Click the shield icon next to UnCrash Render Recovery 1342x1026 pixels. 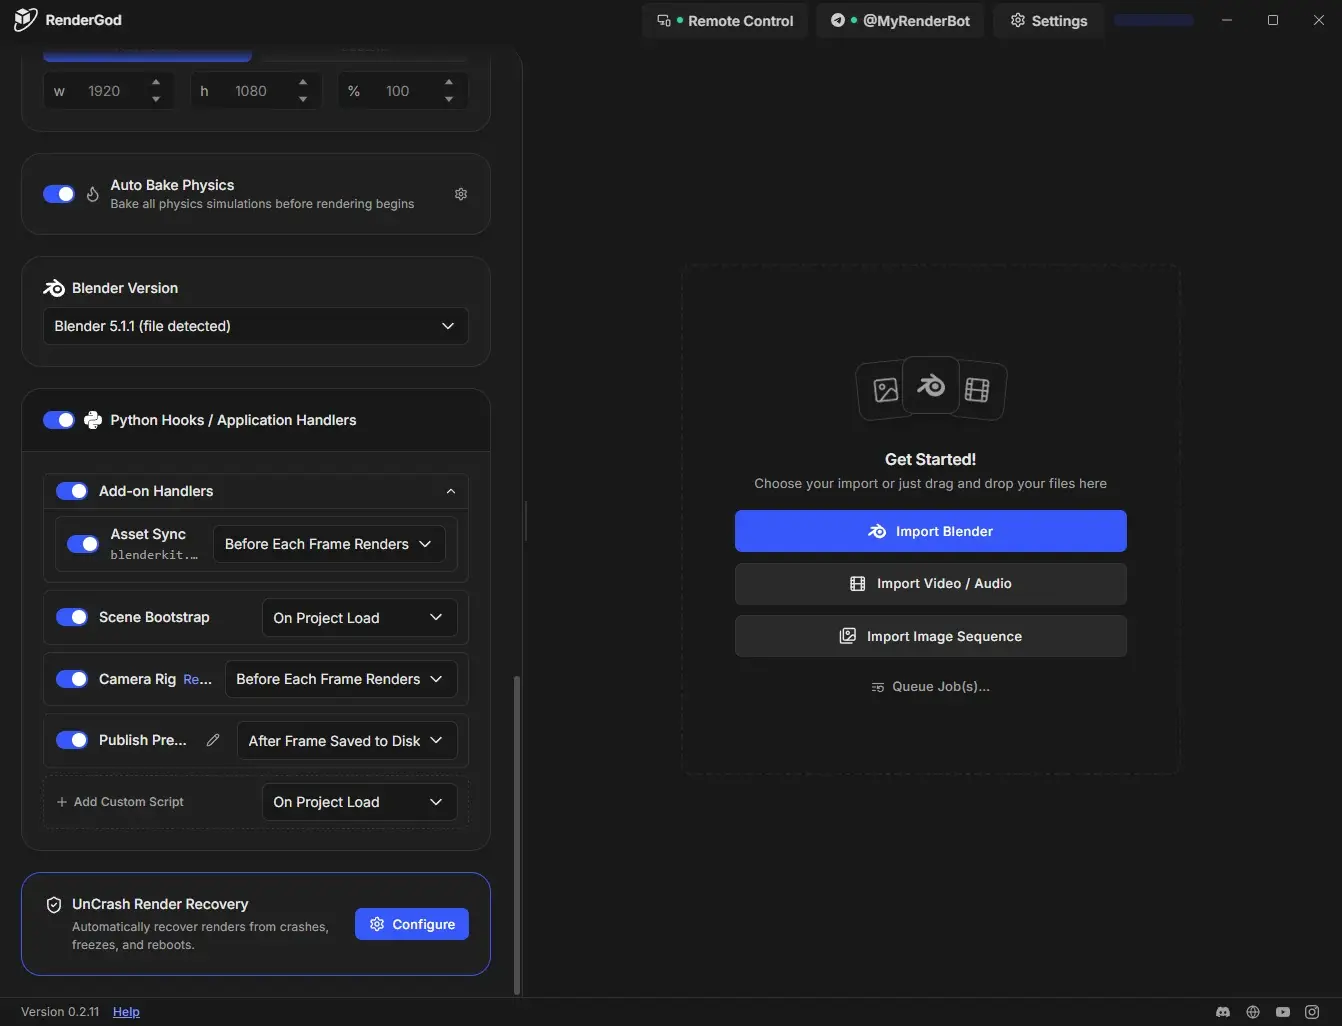pyautogui.click(x=54, y=904)
